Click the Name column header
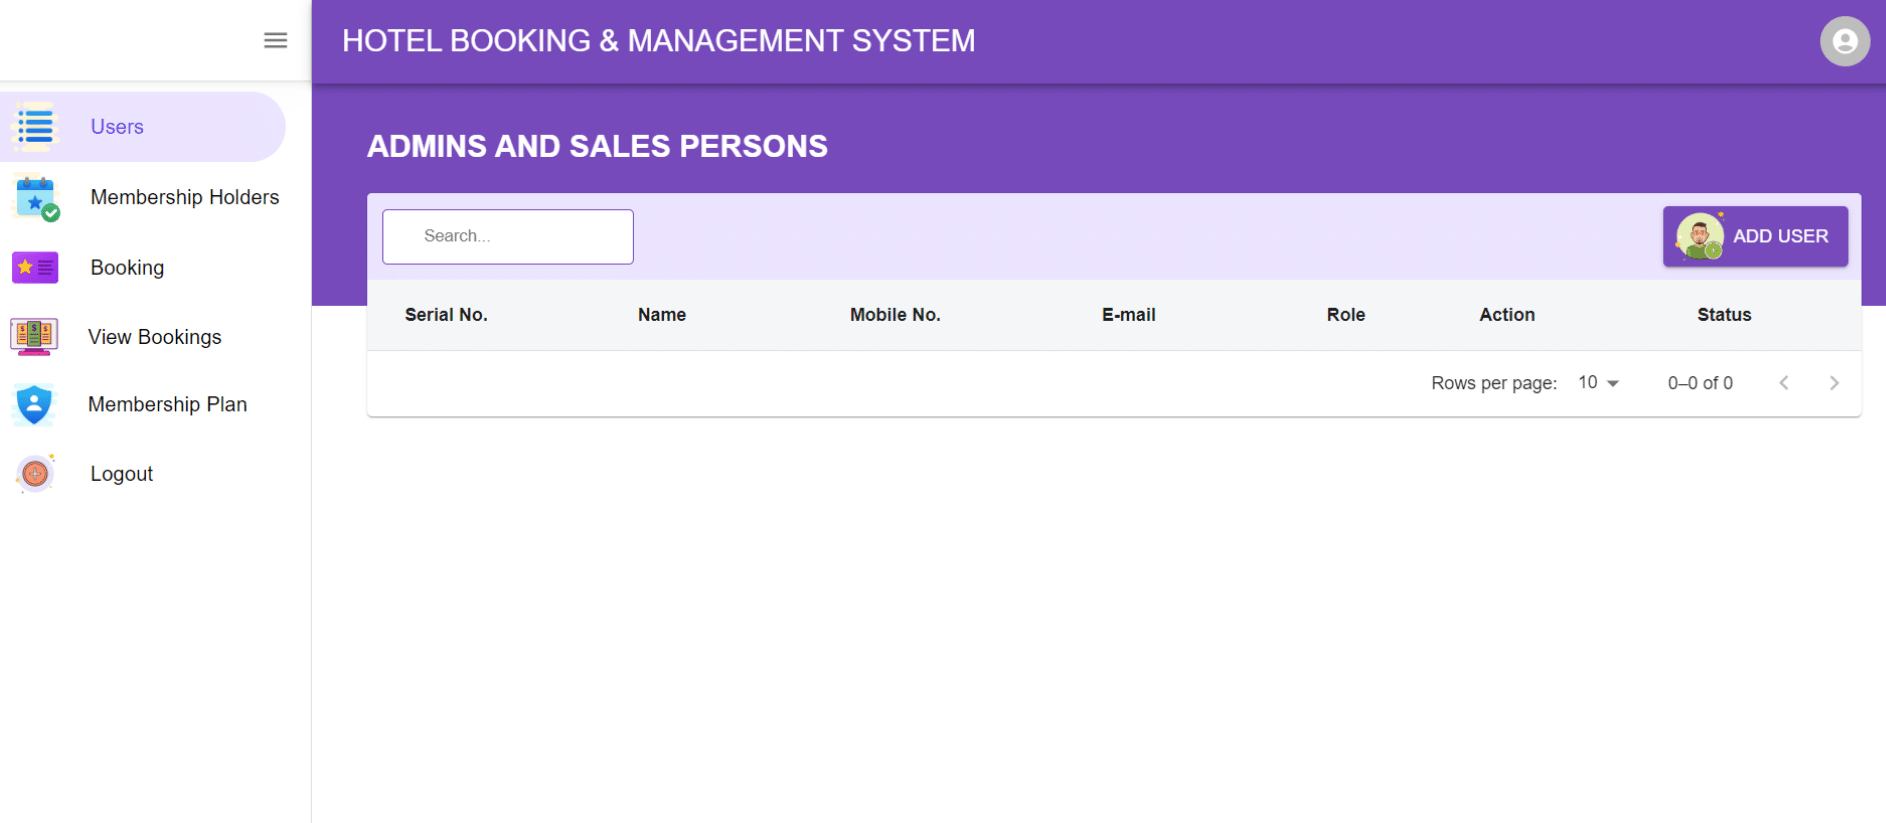 click(662, 314)
